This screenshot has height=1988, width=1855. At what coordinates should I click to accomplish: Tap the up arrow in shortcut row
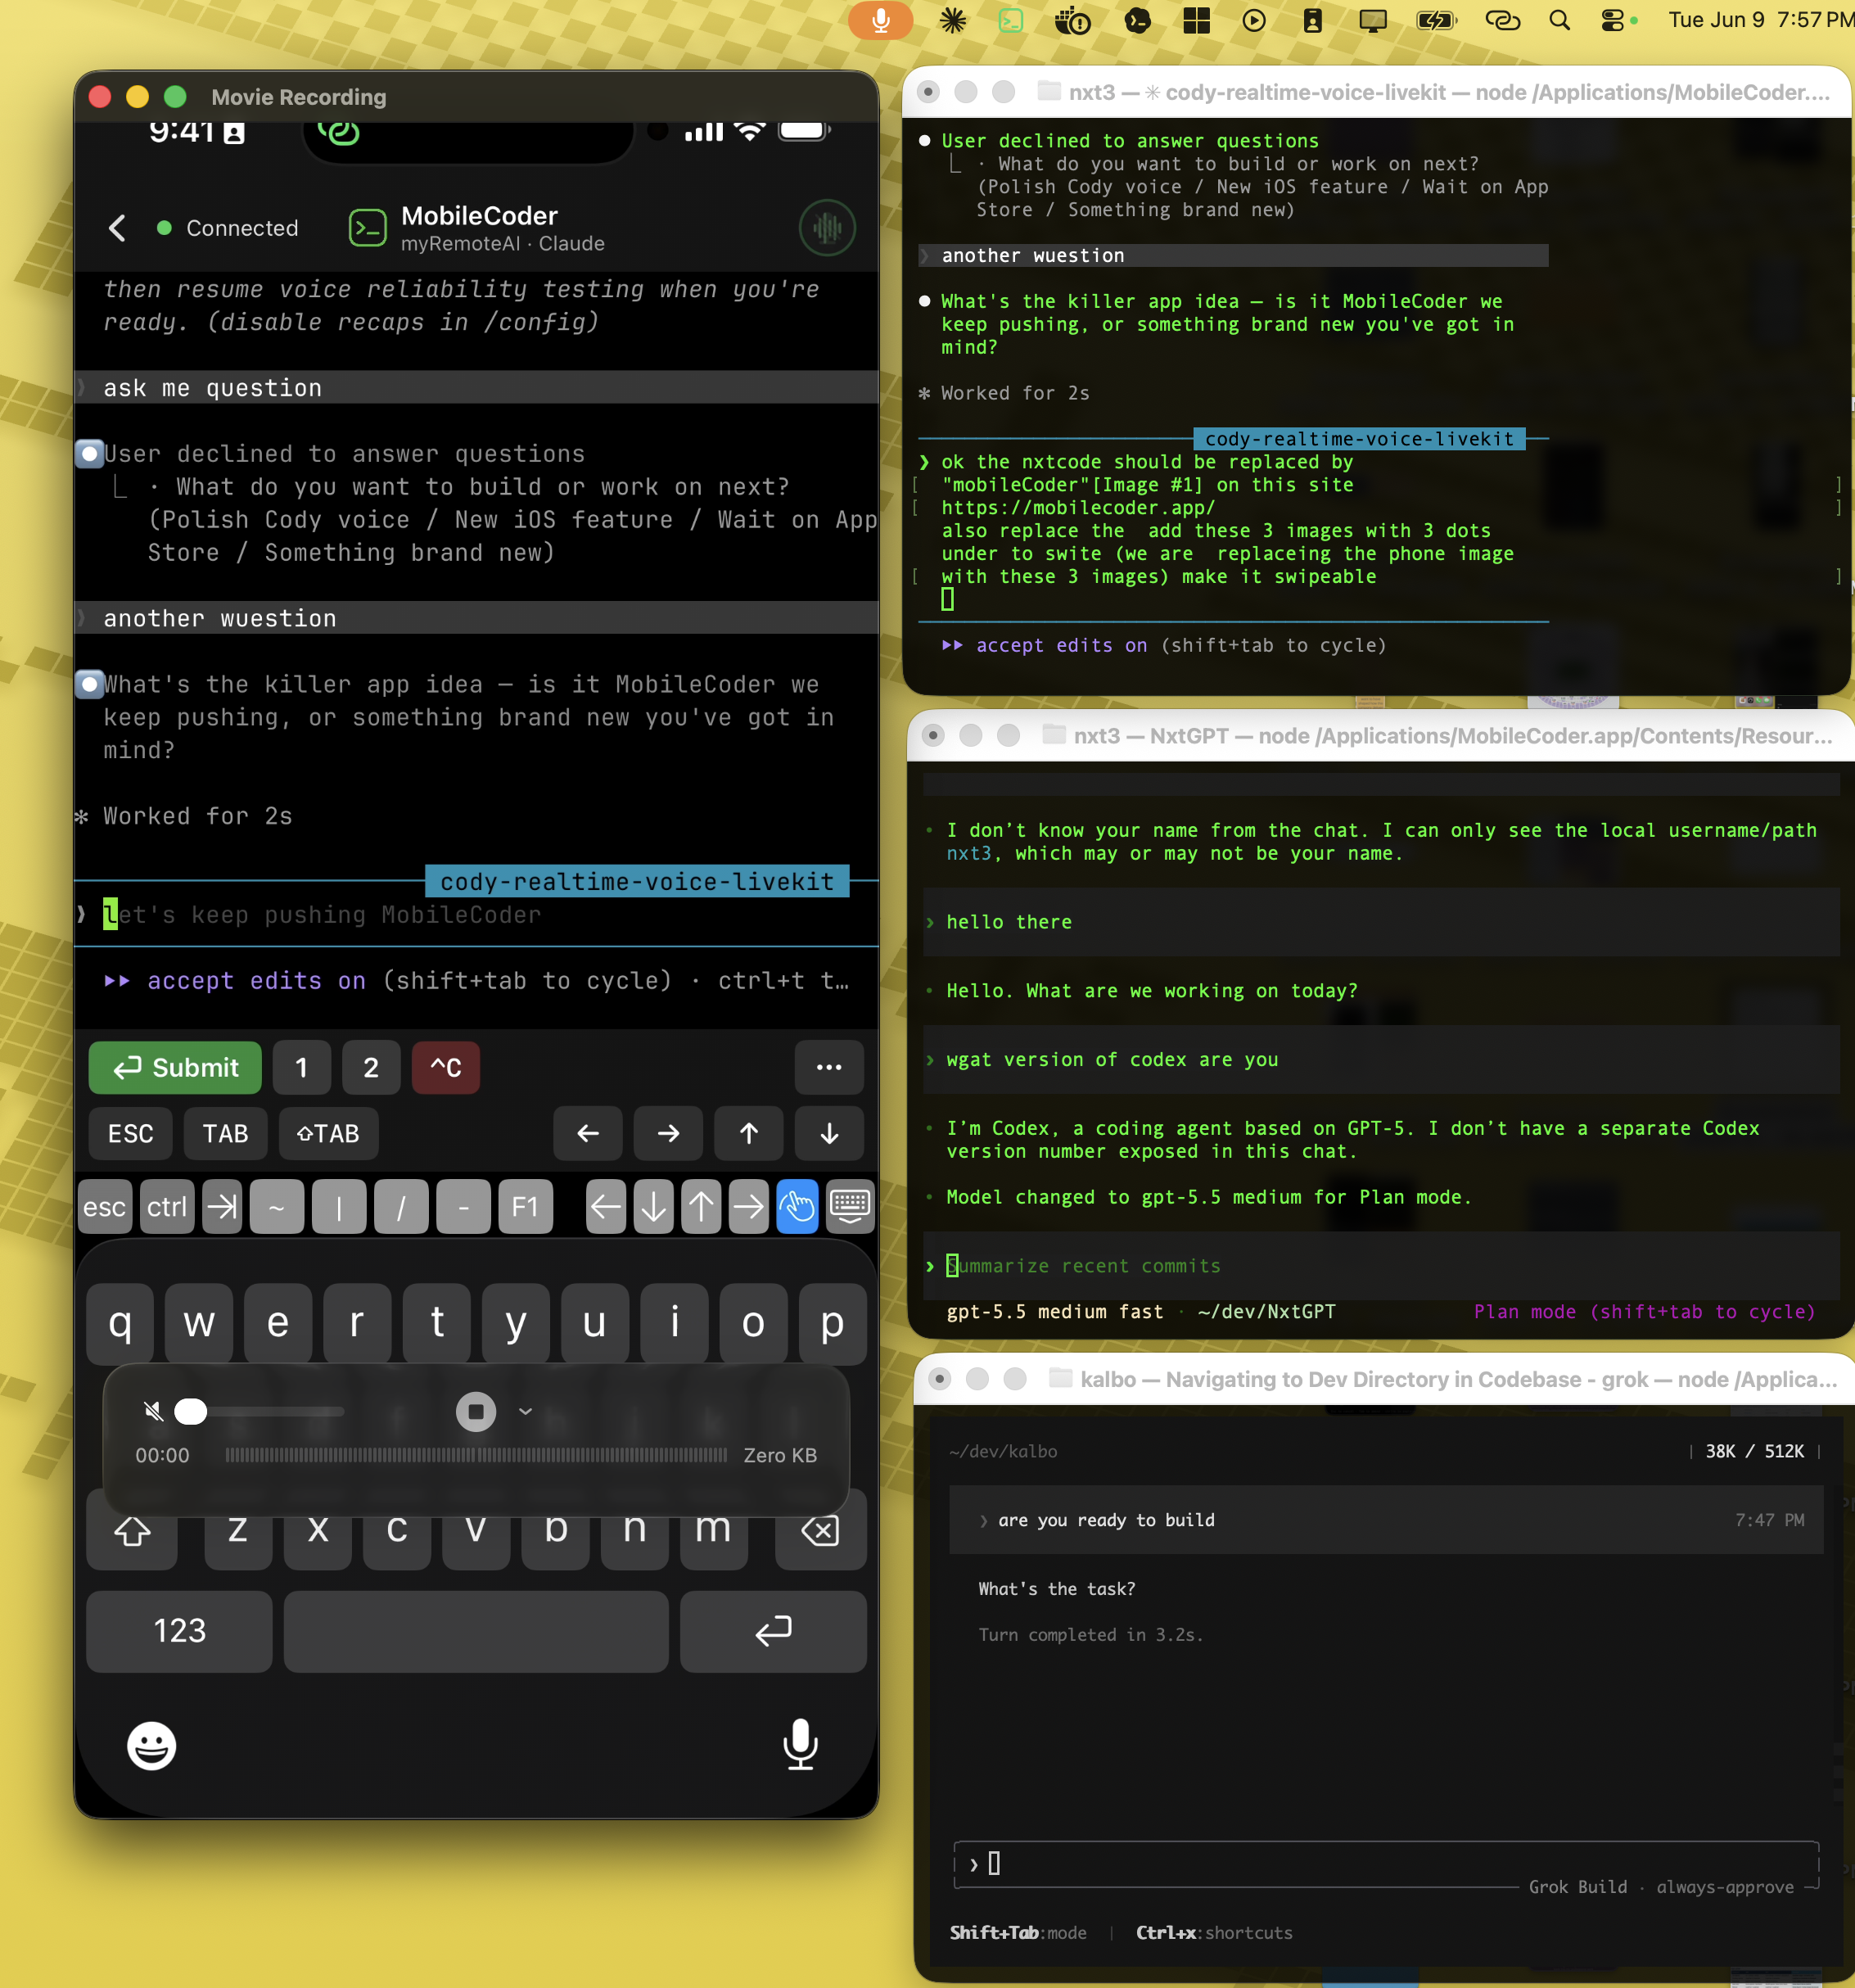click(x=749, y=1133)
